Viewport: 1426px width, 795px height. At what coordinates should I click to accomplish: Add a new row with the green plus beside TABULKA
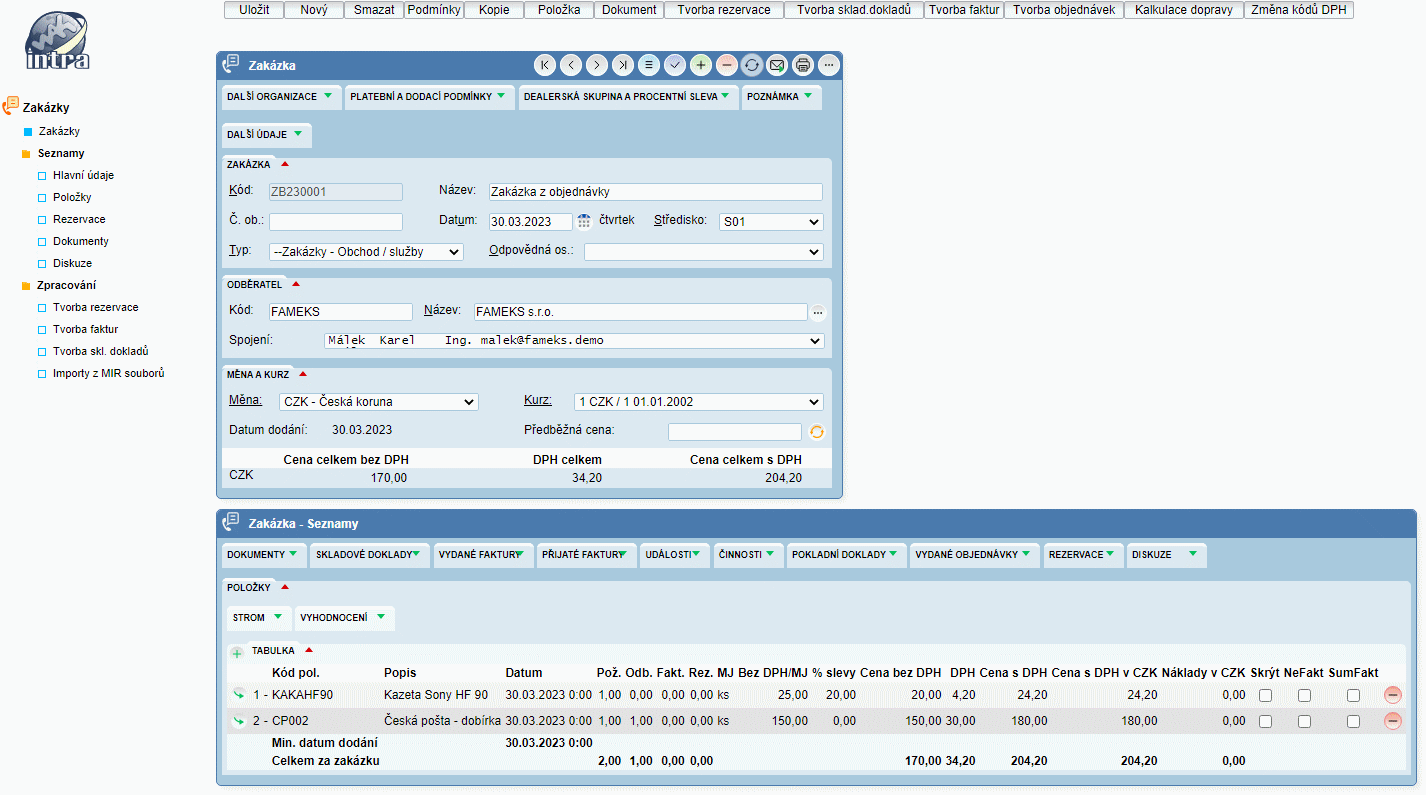(x=237, y=653)
